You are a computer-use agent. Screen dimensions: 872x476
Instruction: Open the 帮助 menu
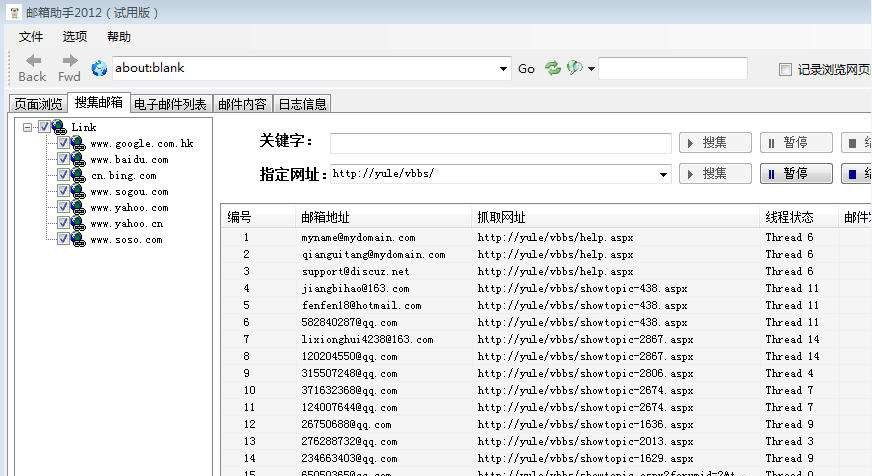[x=118, y=37]
